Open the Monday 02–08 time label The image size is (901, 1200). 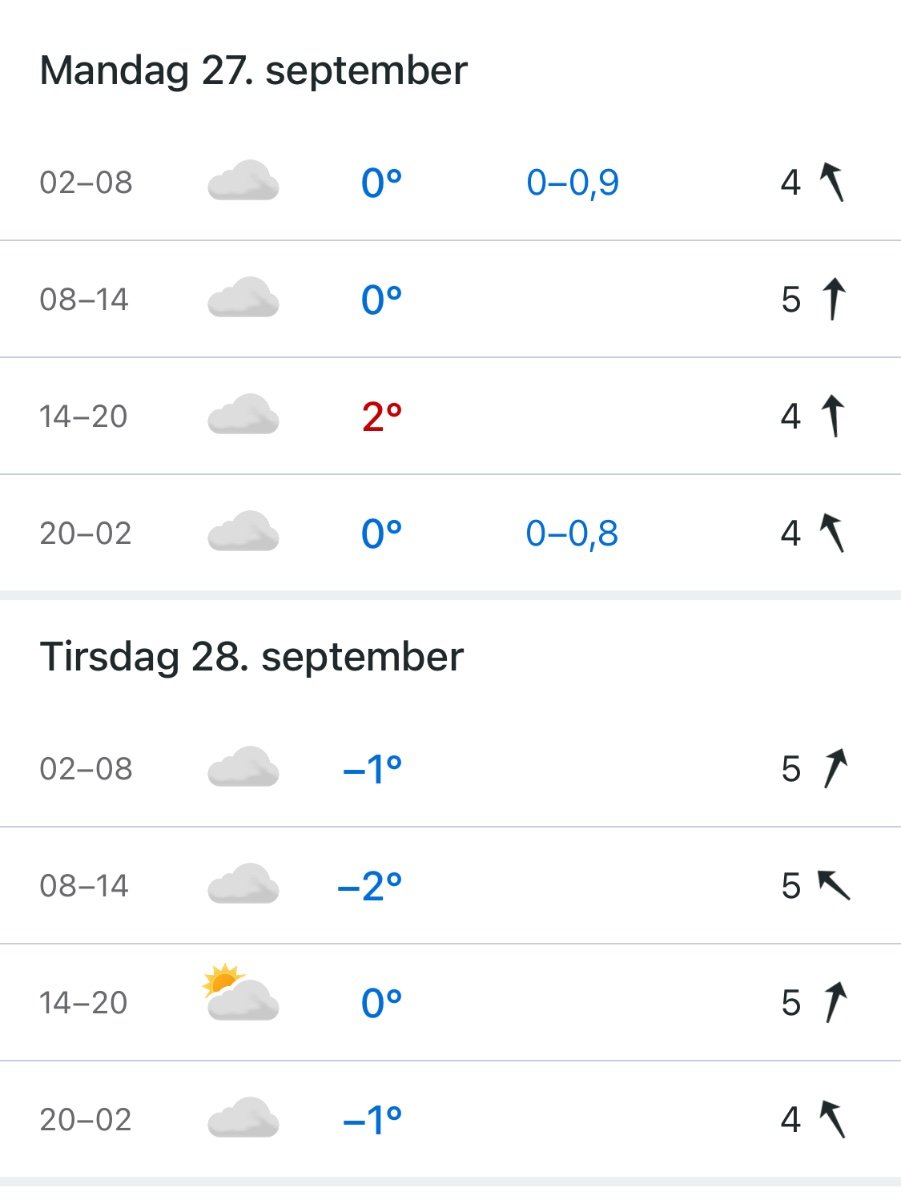click(86, 184)
